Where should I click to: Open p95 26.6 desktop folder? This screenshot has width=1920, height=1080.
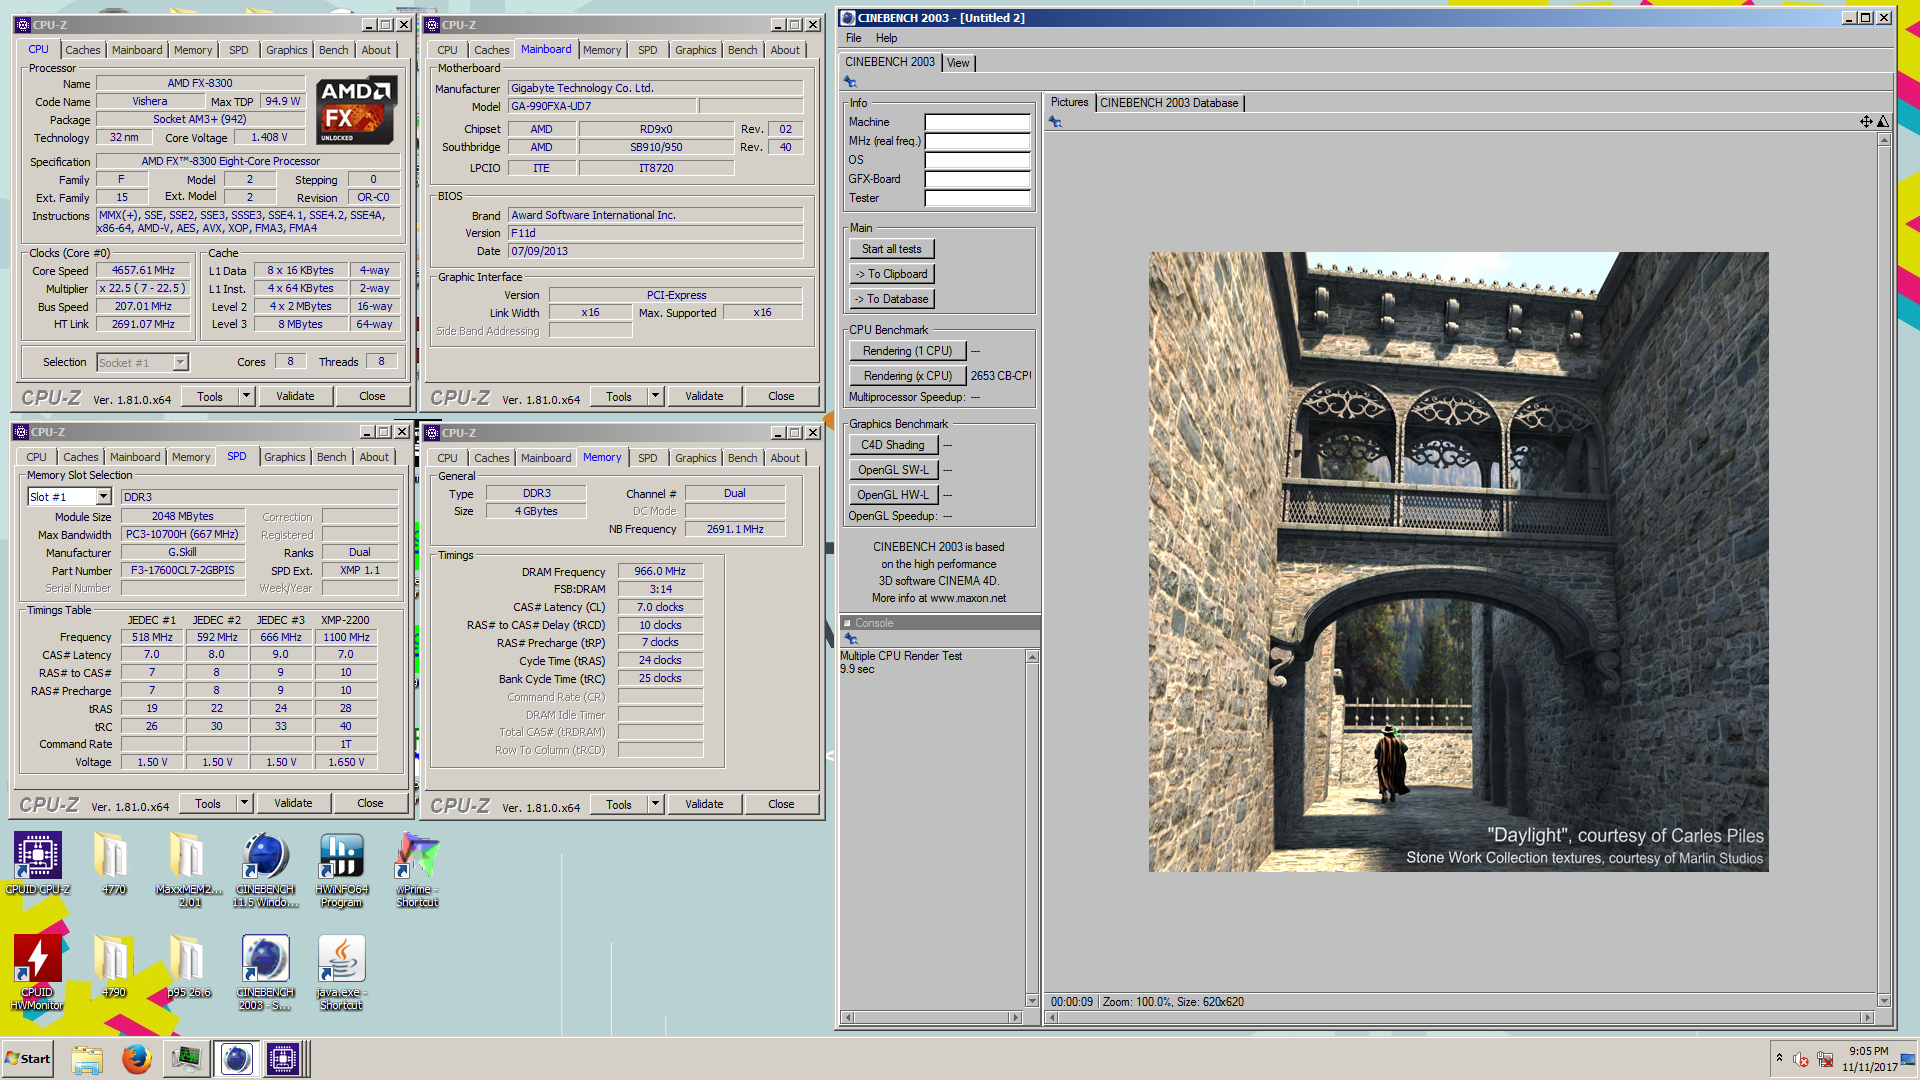click(x=189, y=966)
